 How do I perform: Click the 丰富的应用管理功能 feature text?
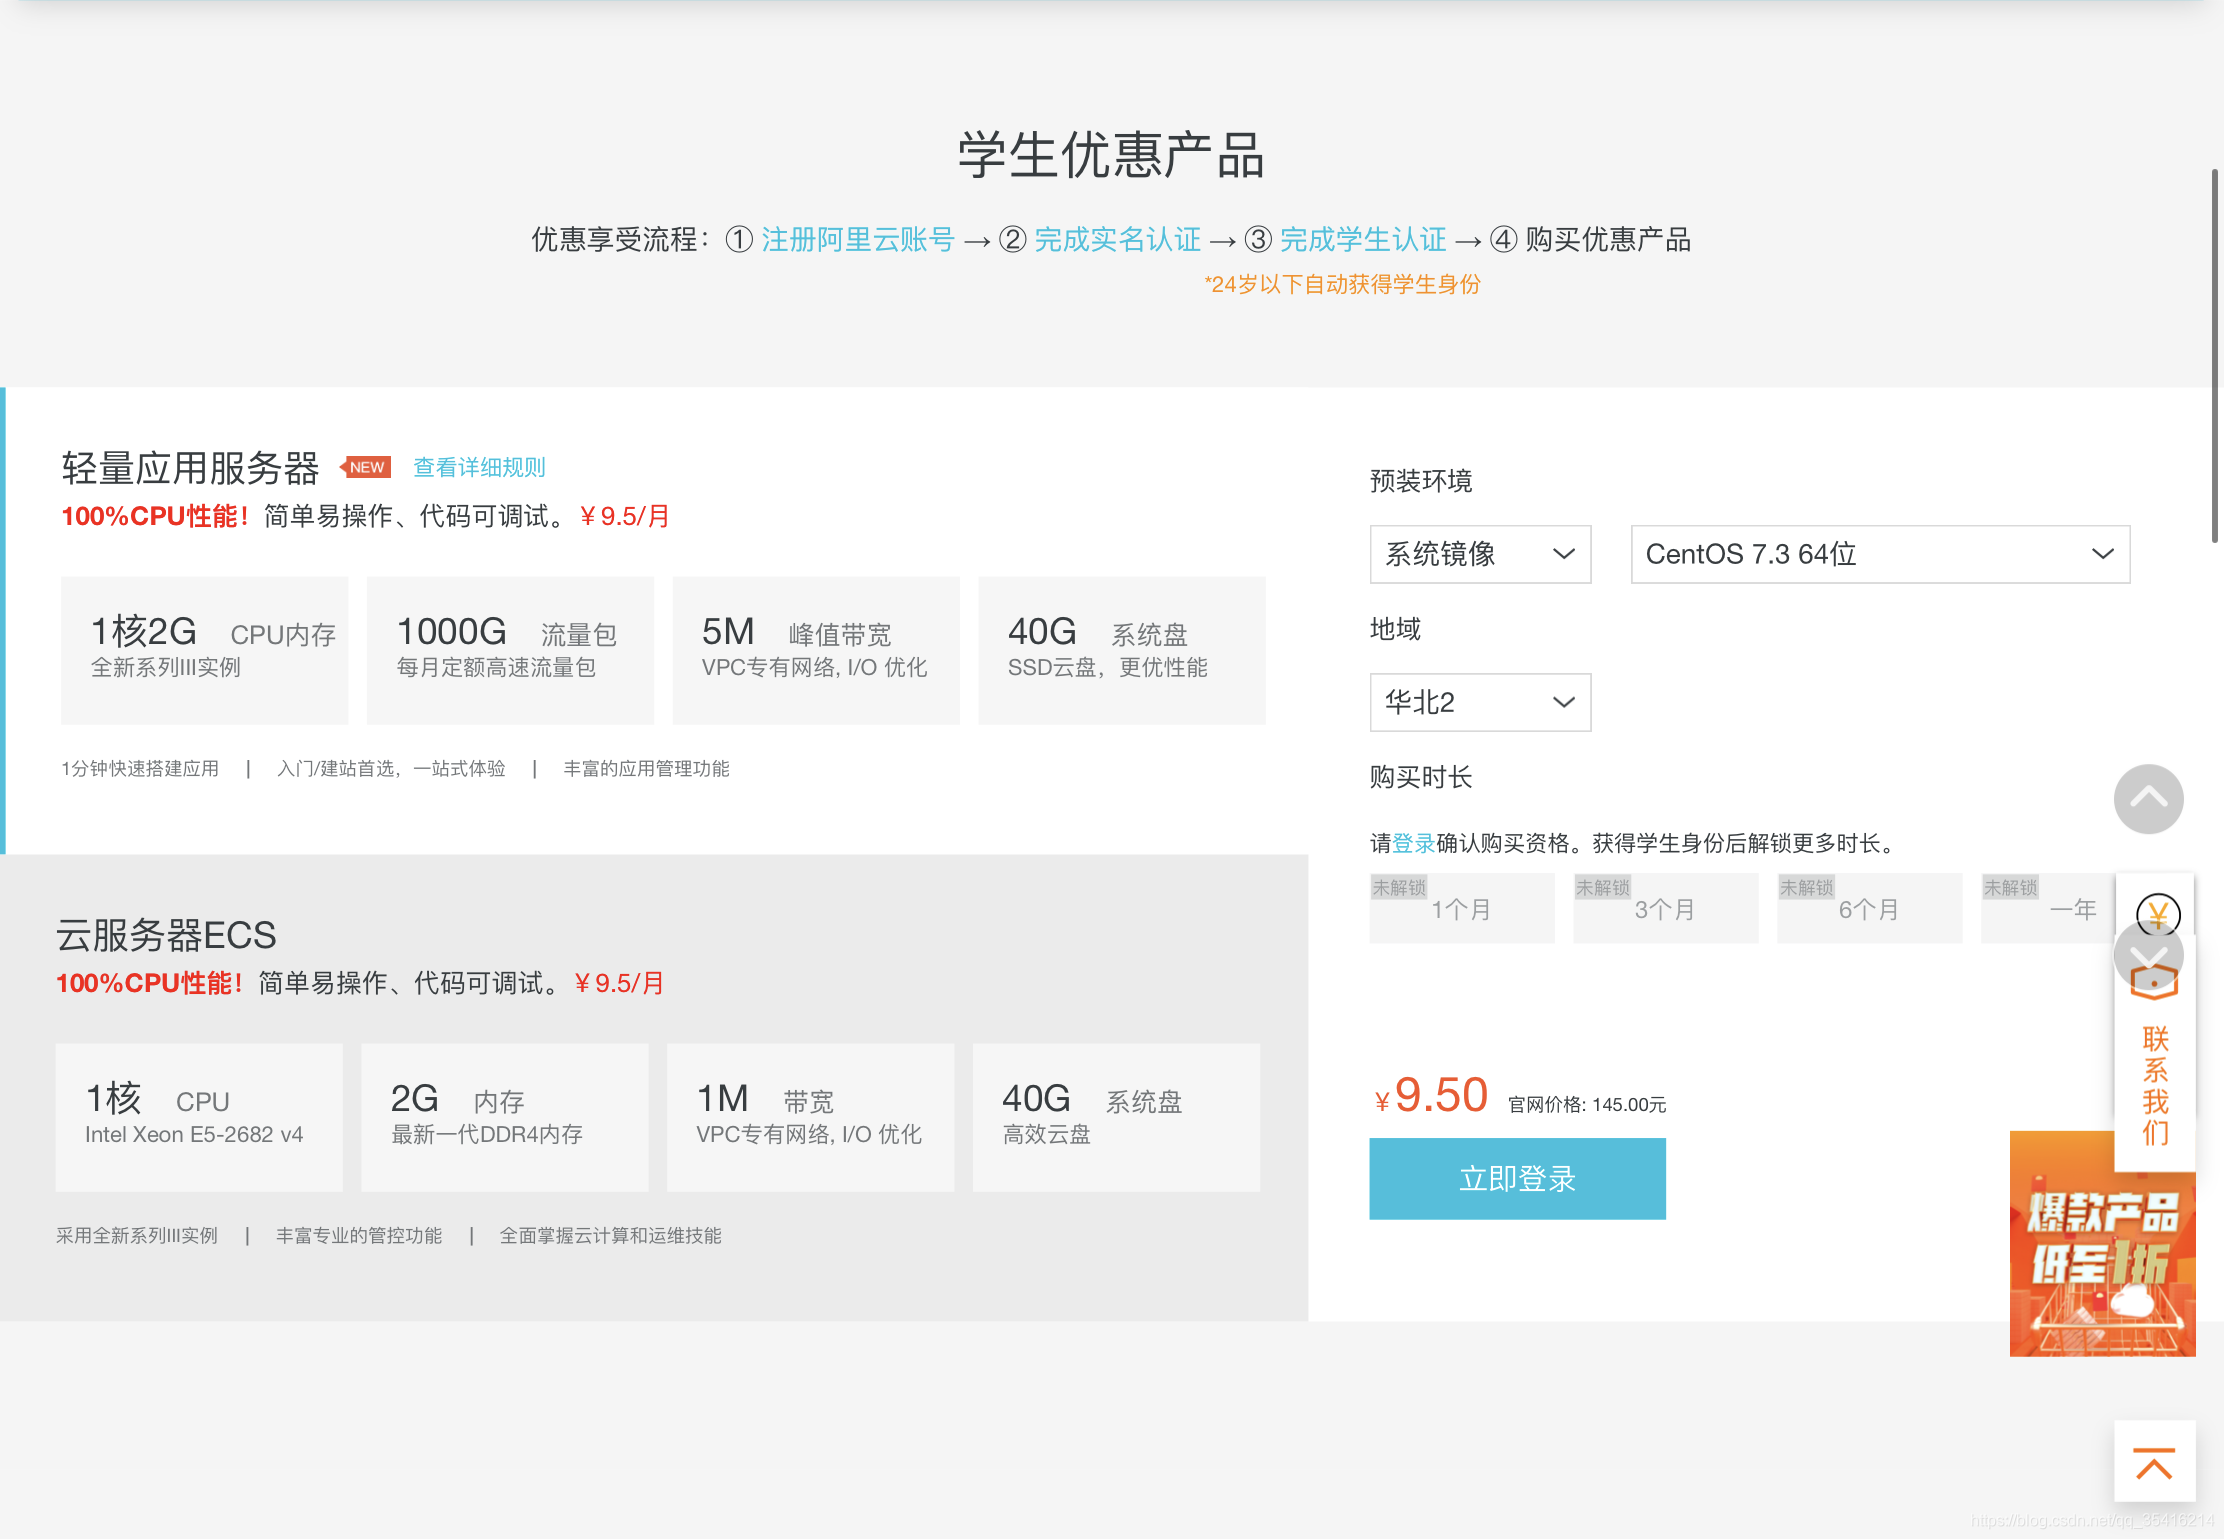646,768
